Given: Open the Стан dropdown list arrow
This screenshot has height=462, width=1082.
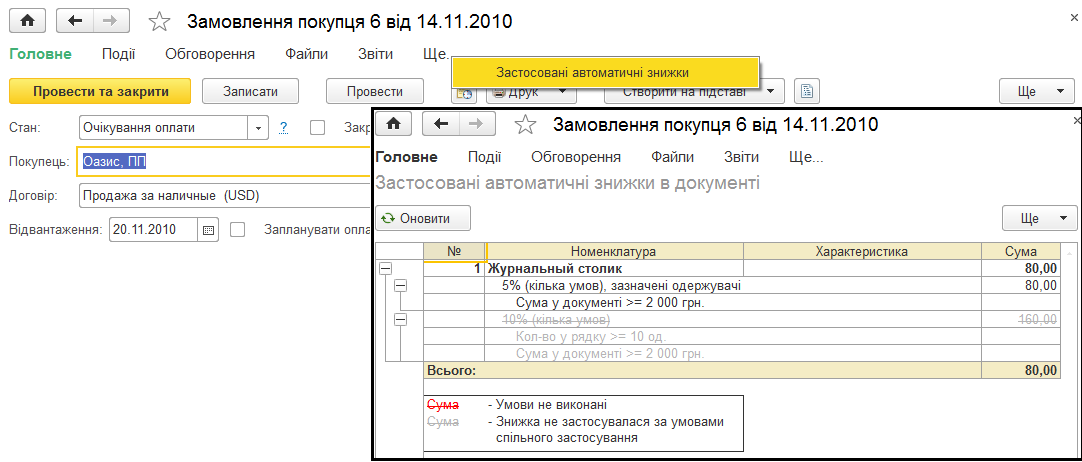Looking at the screenshot, I should [258, 128].
